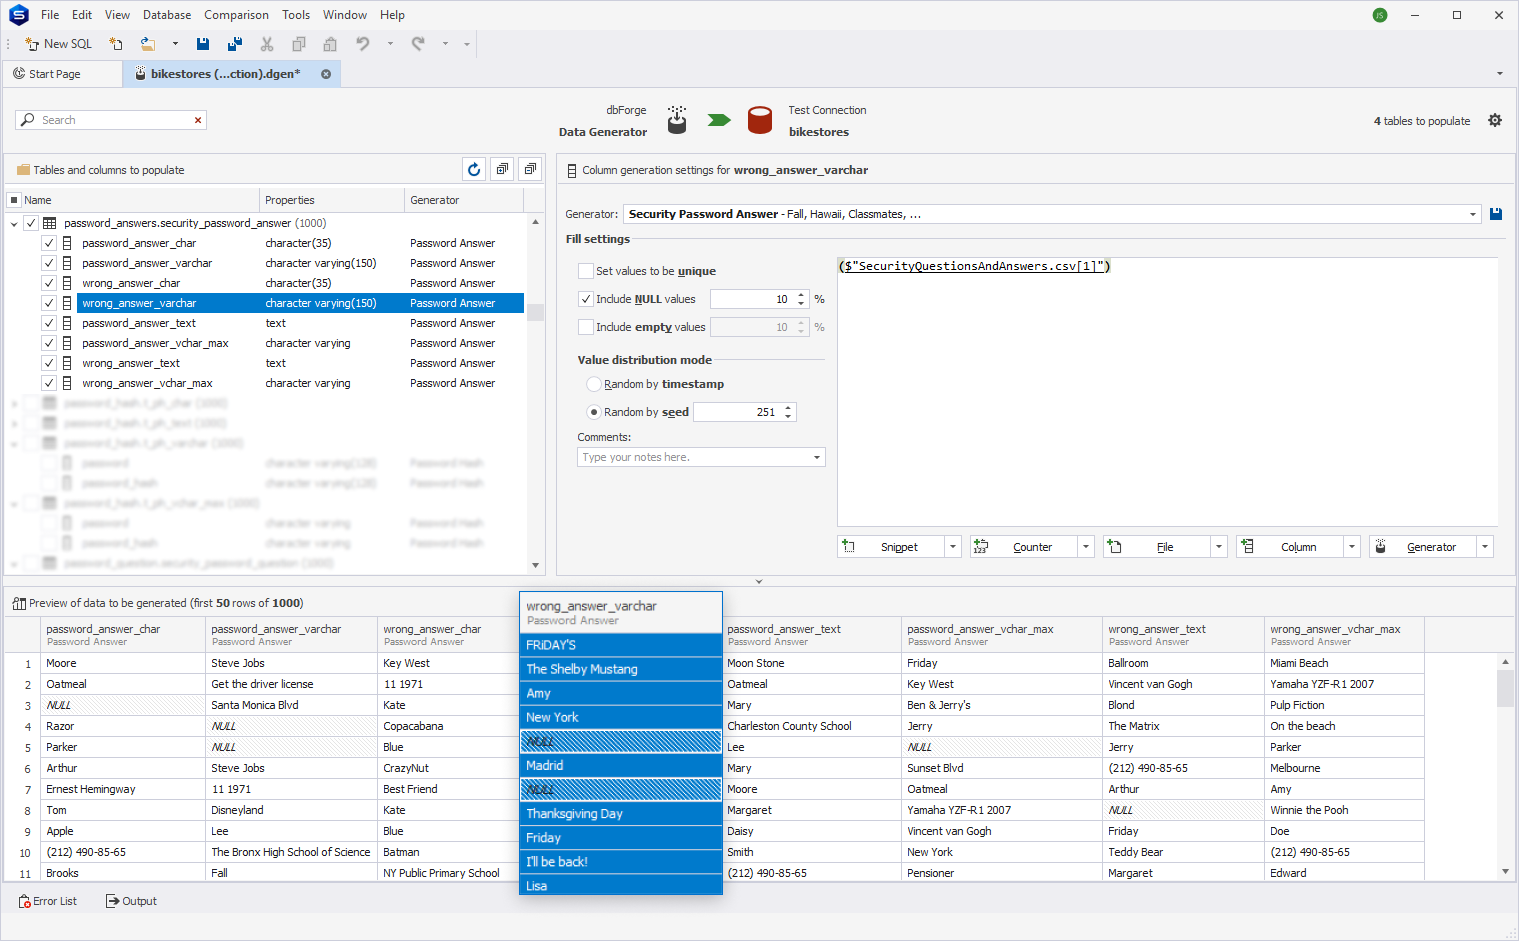Click the Save floppy disk icon
This screenshot has width=1519, height=941.
click(x=203, y=44)
